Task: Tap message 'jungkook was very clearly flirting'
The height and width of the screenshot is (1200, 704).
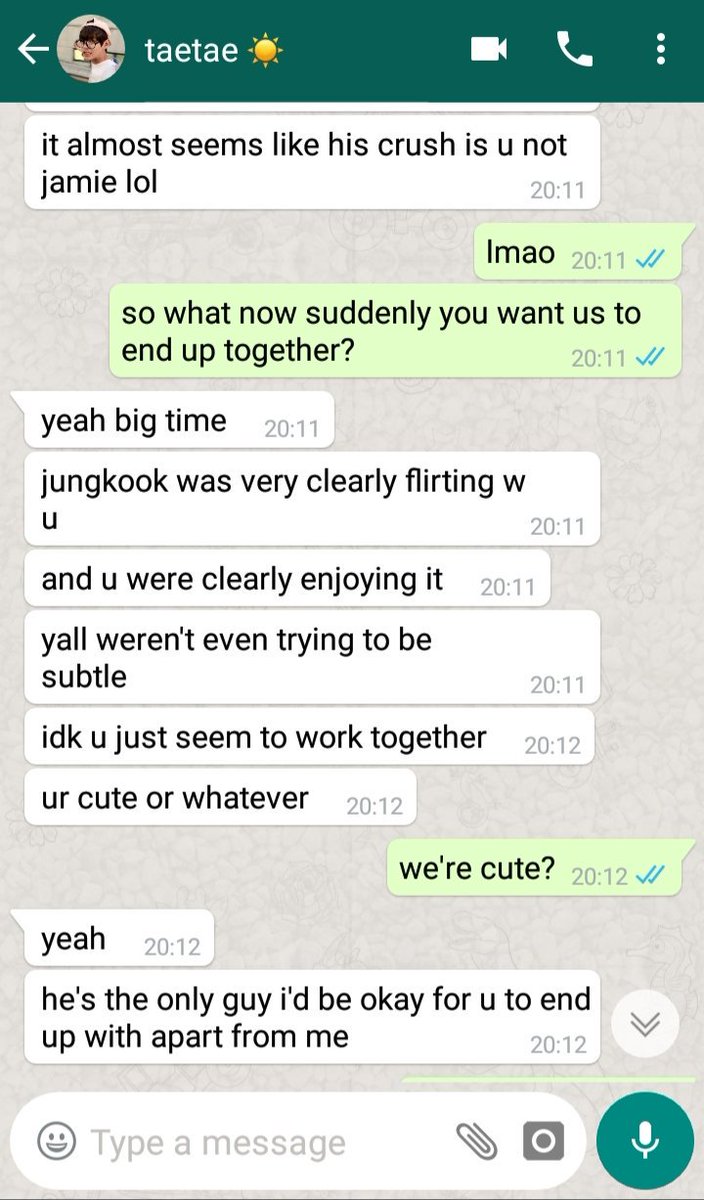Action: [x=312, y=499]
